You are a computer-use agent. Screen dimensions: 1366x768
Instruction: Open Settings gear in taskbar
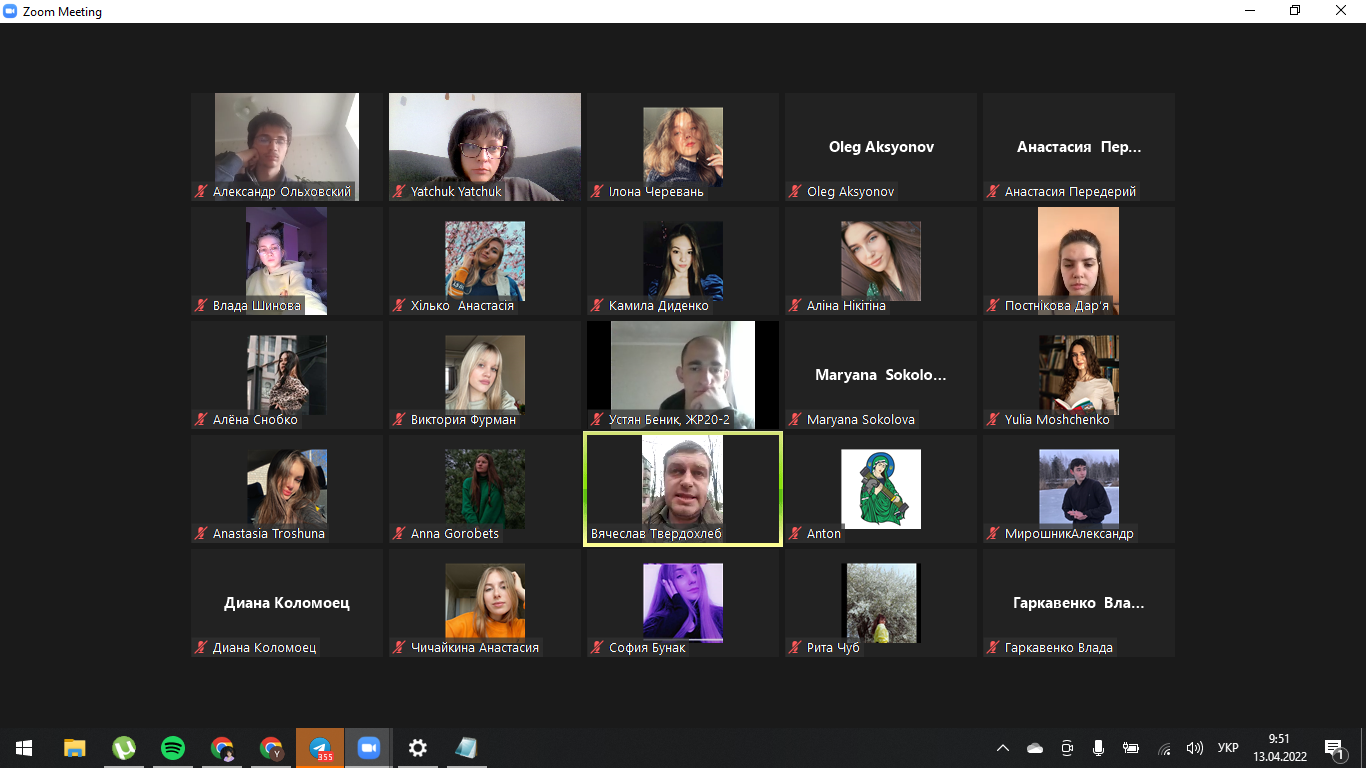(x=418, y=748)
